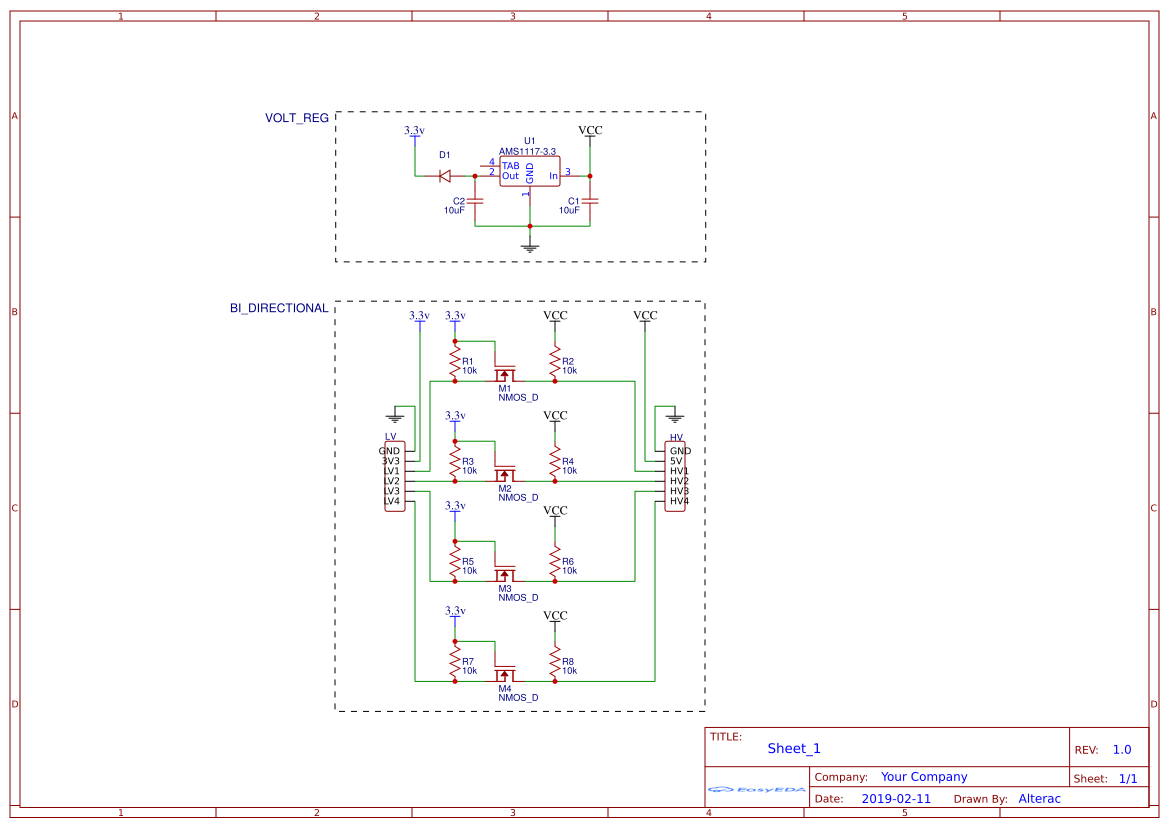The image size is (1169, 828).
Task: Select the AMS1117-3.3 regulator symbol U1
Action: (x=528, y=170)
